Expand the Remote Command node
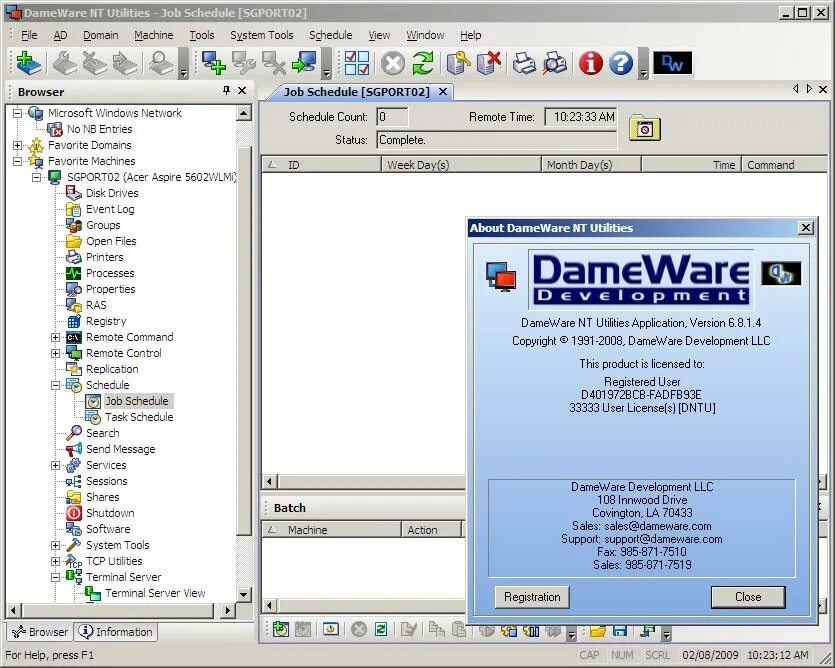835x668 pixels. point(55,337)
